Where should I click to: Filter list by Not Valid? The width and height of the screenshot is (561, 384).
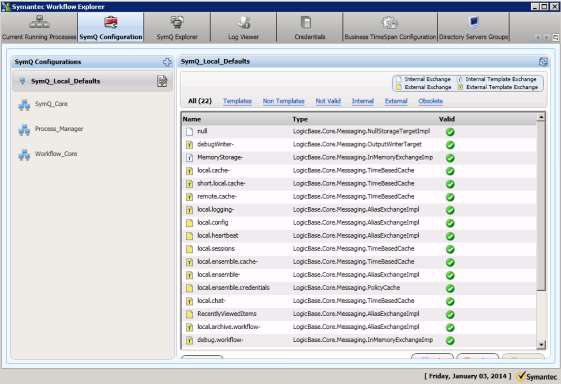coord(328,101)
